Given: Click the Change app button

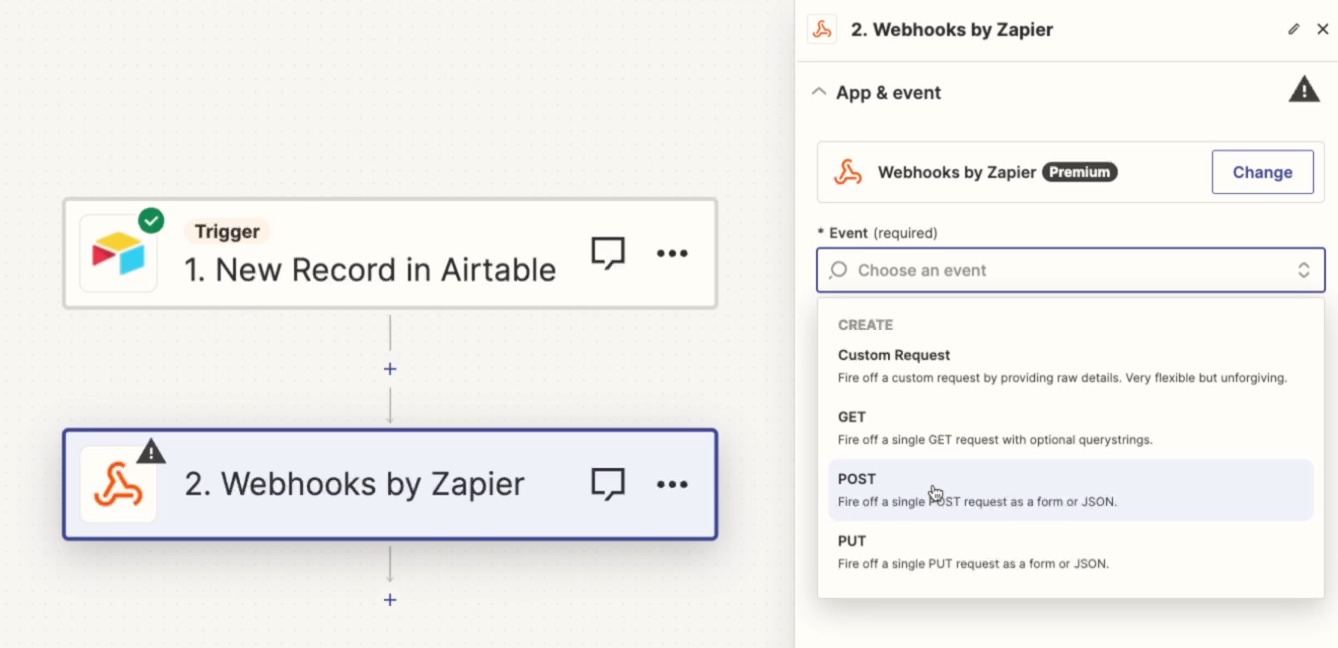Looking at the screenshot, I should click(1262, 172).
